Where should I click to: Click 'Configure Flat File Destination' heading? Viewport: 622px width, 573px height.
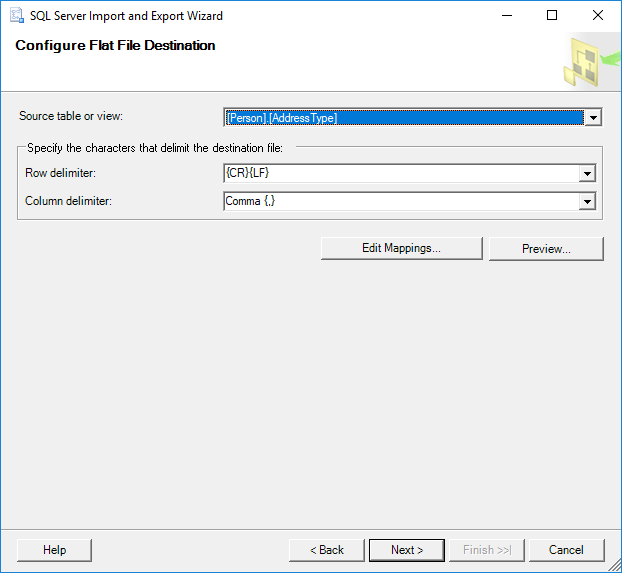coord(115,45)
